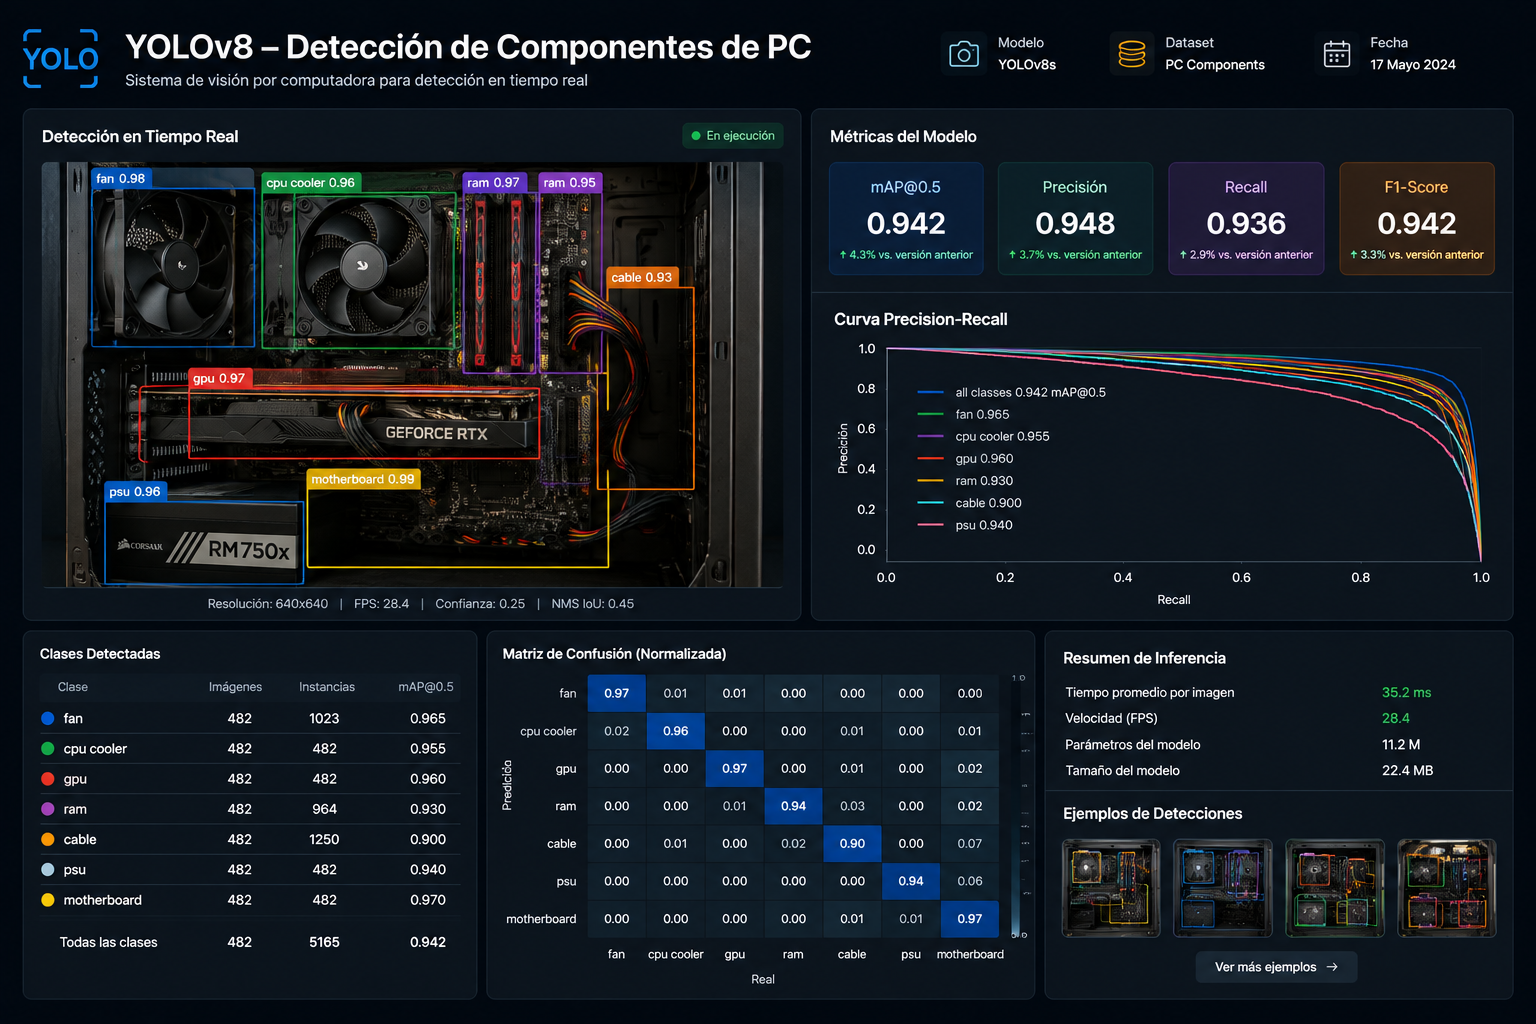Click the '22.4 MB' model size value
Screen dimensions: 1536x1024
coord(1407,770)
